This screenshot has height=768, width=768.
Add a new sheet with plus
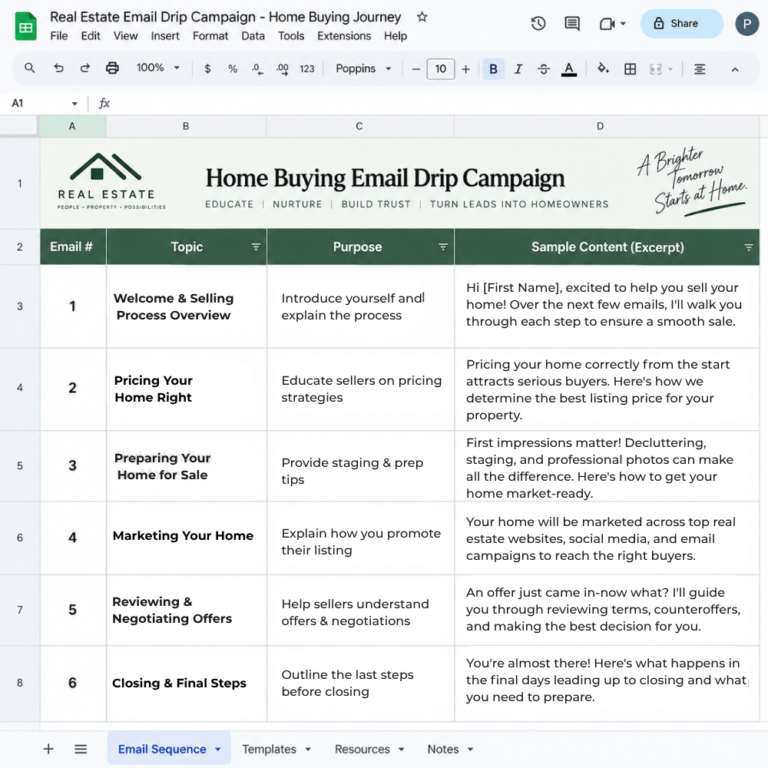[48, 749]
